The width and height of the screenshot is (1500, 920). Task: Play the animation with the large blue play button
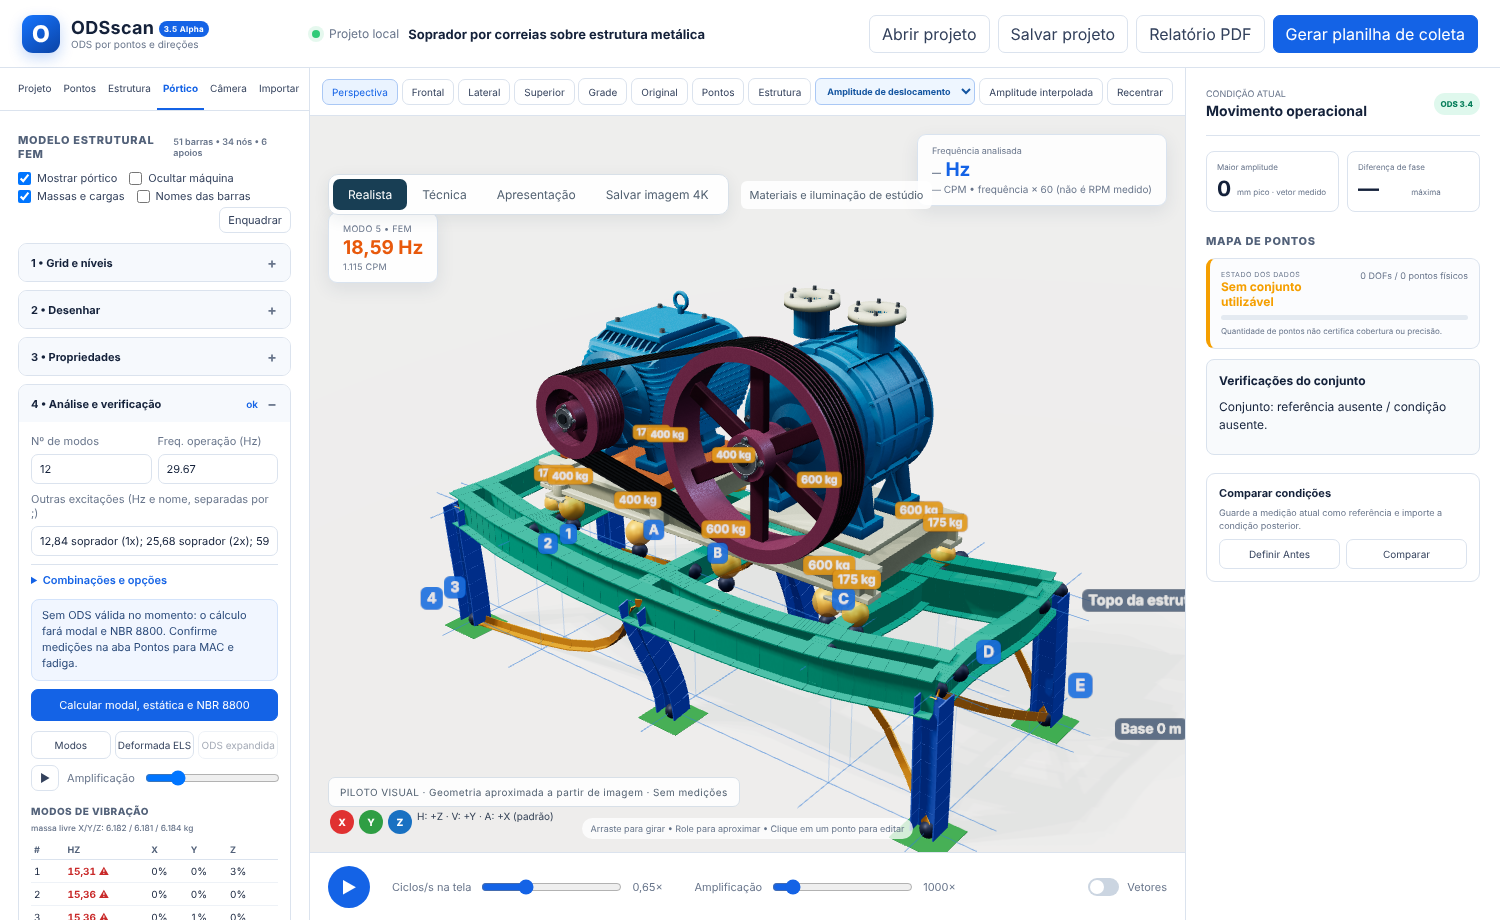[x=349, y=887]
